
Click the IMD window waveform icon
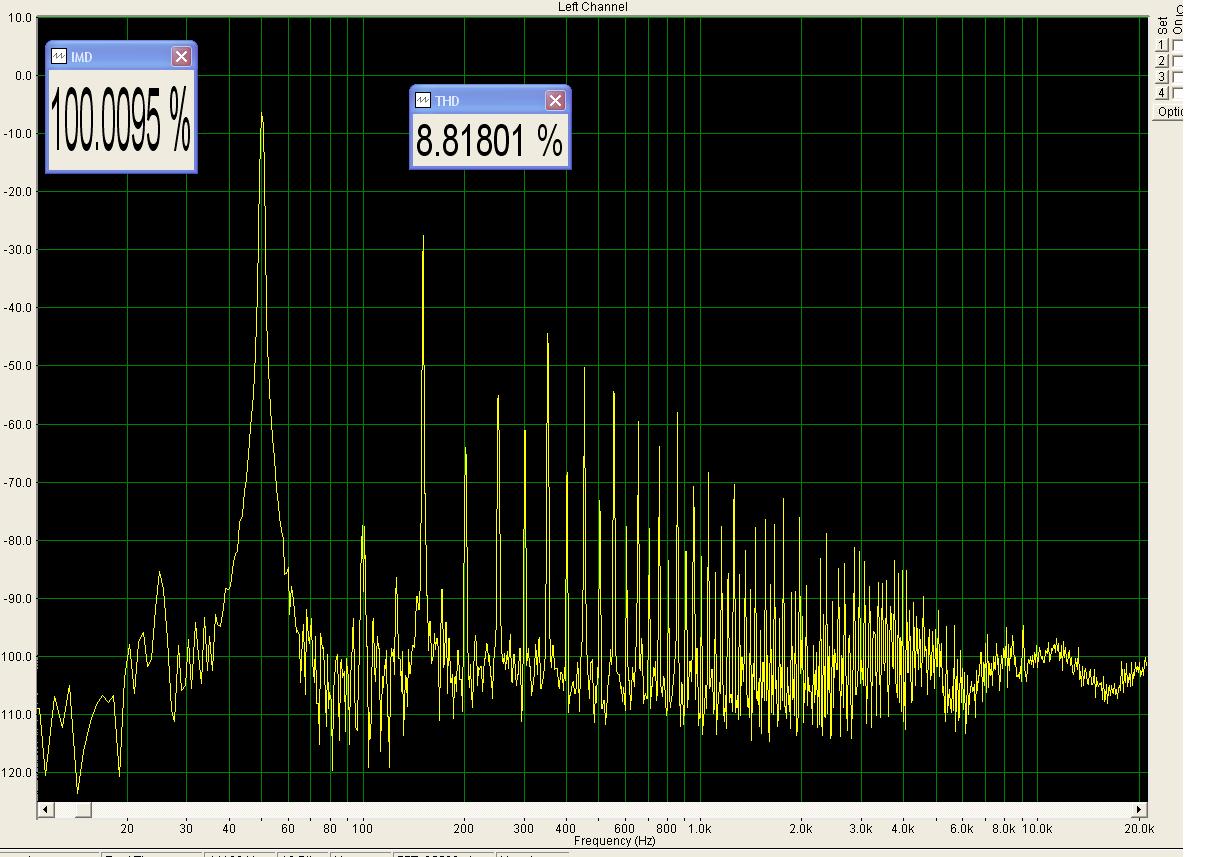(59, 57)
